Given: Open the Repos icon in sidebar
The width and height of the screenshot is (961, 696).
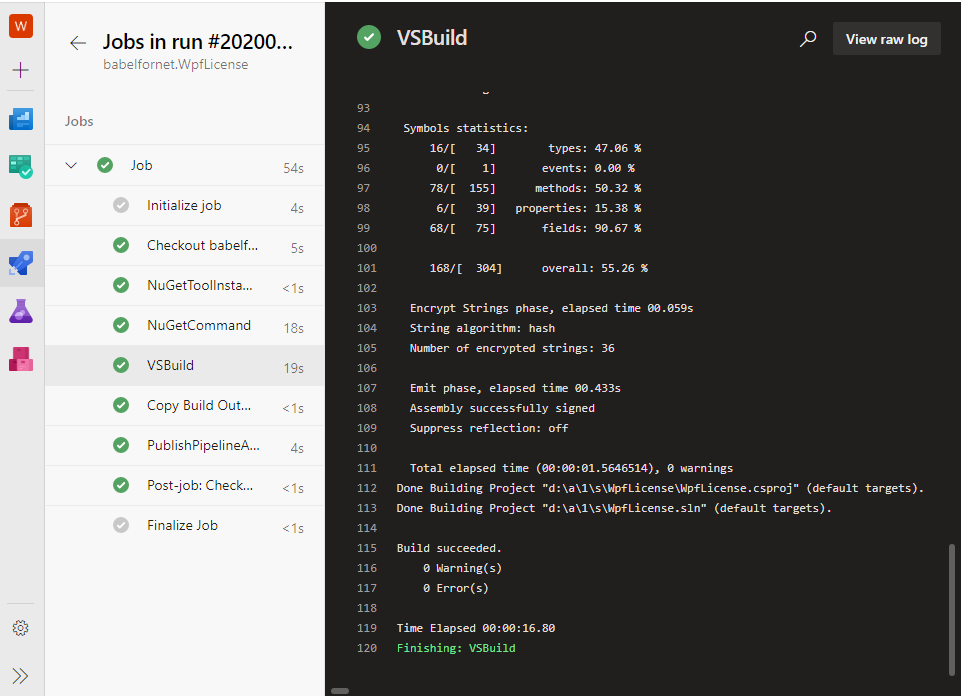Looking at the screenshot, I should (21, 215).
